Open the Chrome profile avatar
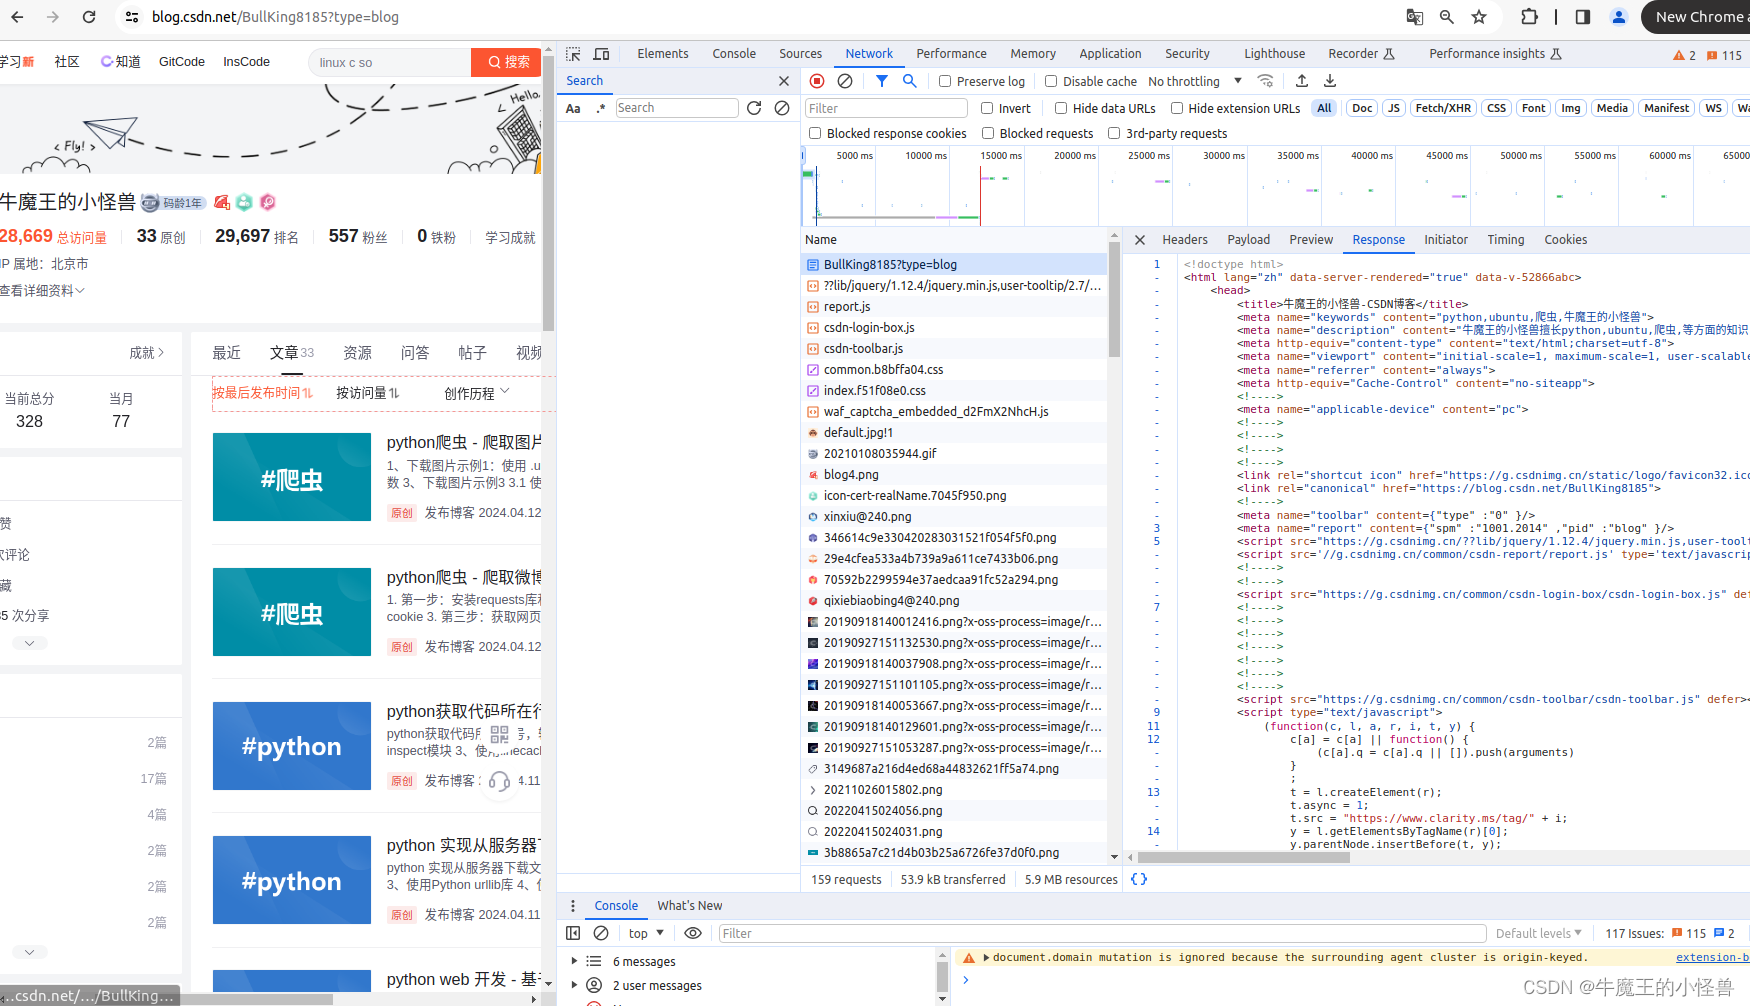The height and width of the screenshot is (1006, 1750). 1619,17
